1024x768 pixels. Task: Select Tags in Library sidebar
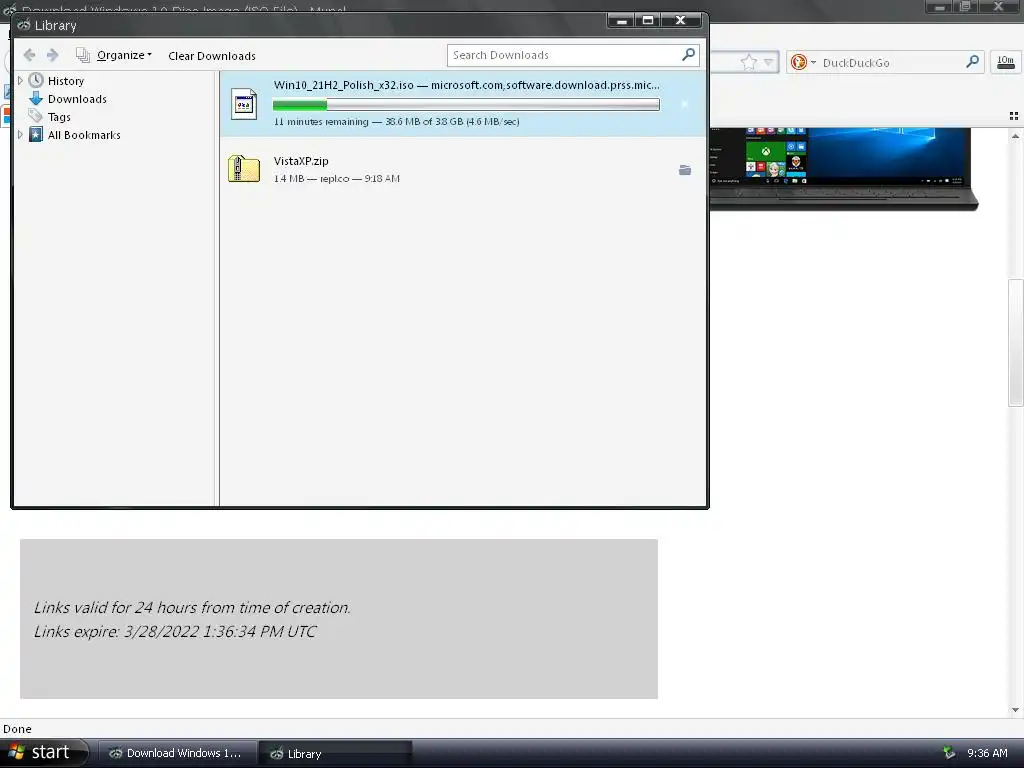point(59,117)
